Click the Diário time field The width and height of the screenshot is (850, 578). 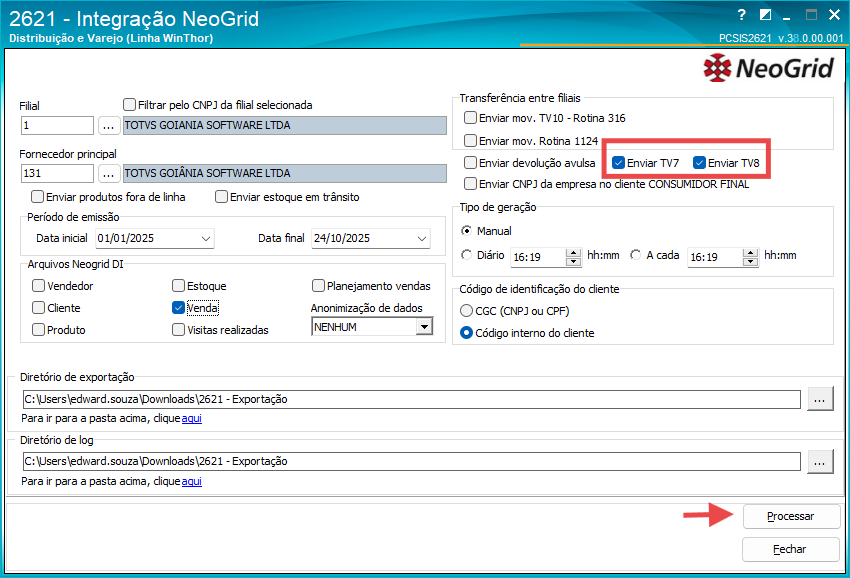click(538, 257)
